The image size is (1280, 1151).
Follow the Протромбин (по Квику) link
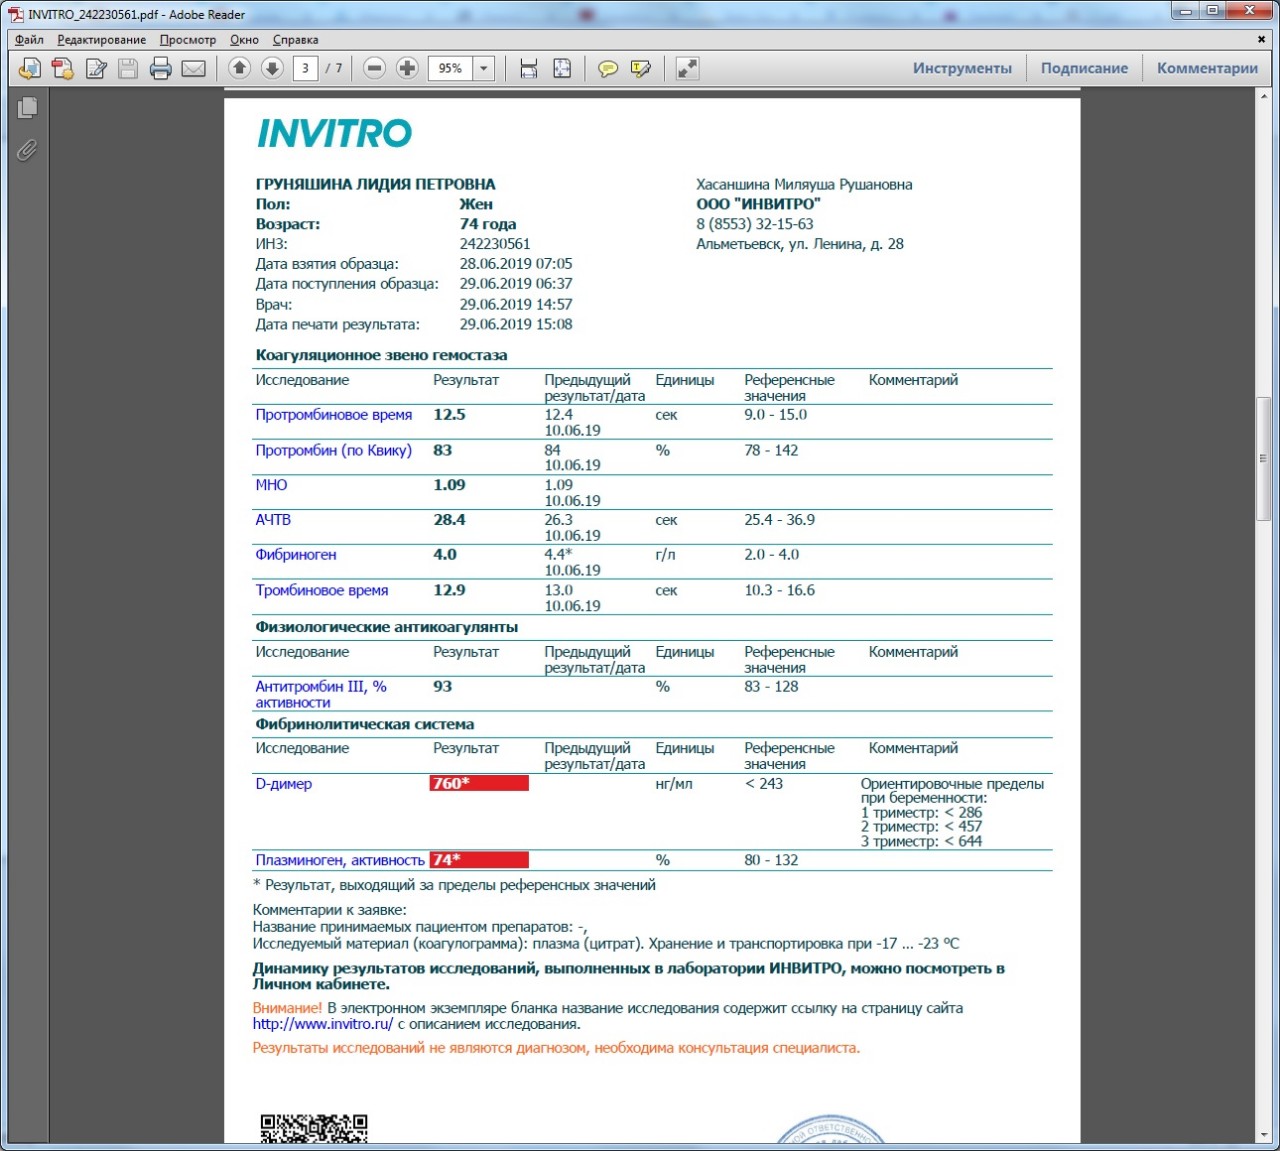tap(333, 450)
